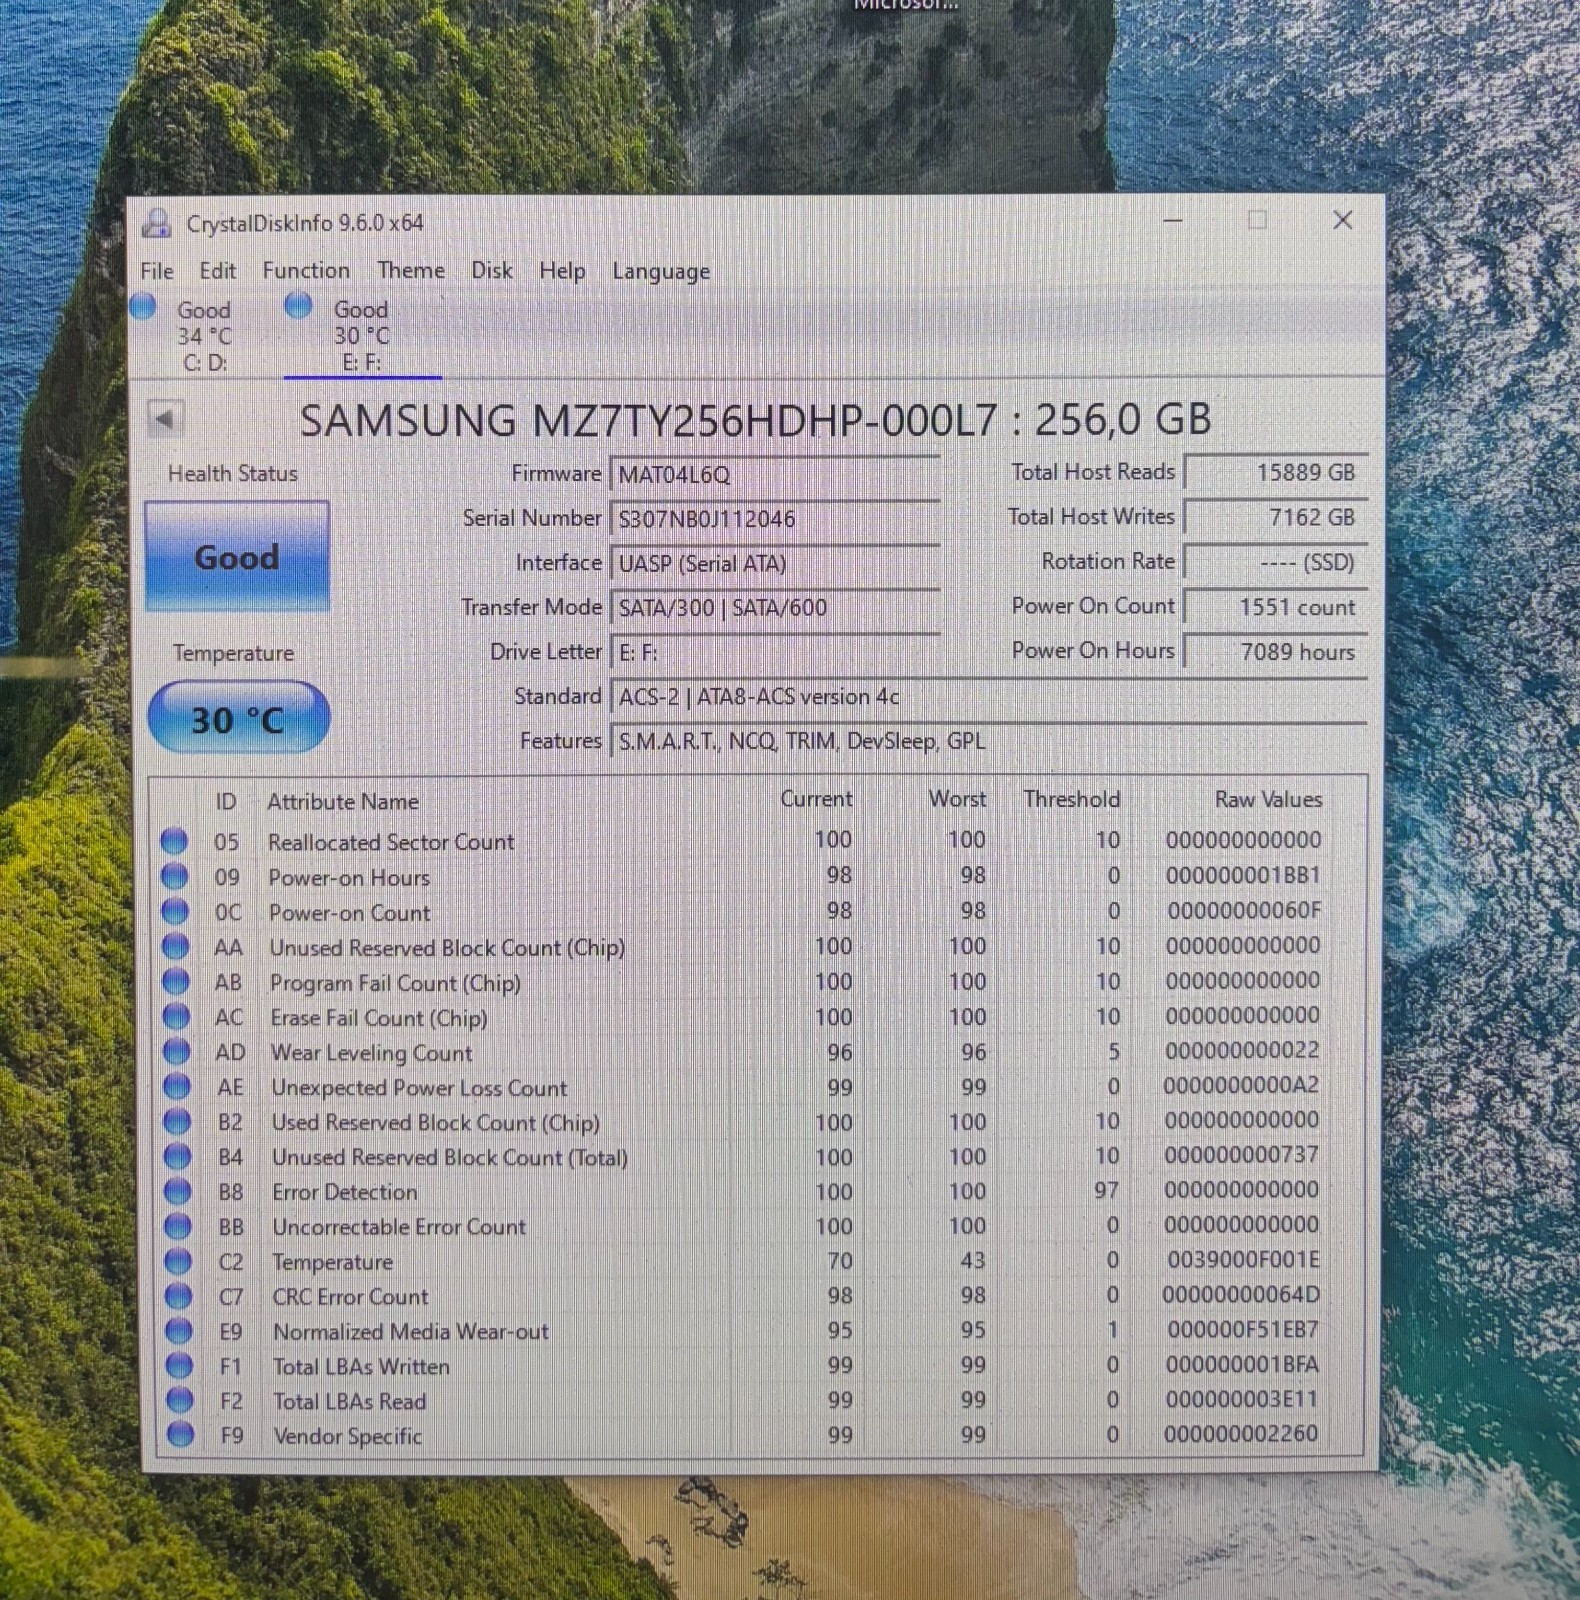This screenshot has width=1580, height=1600.
Task: Open the Language menu
Action: click(661, 271)
